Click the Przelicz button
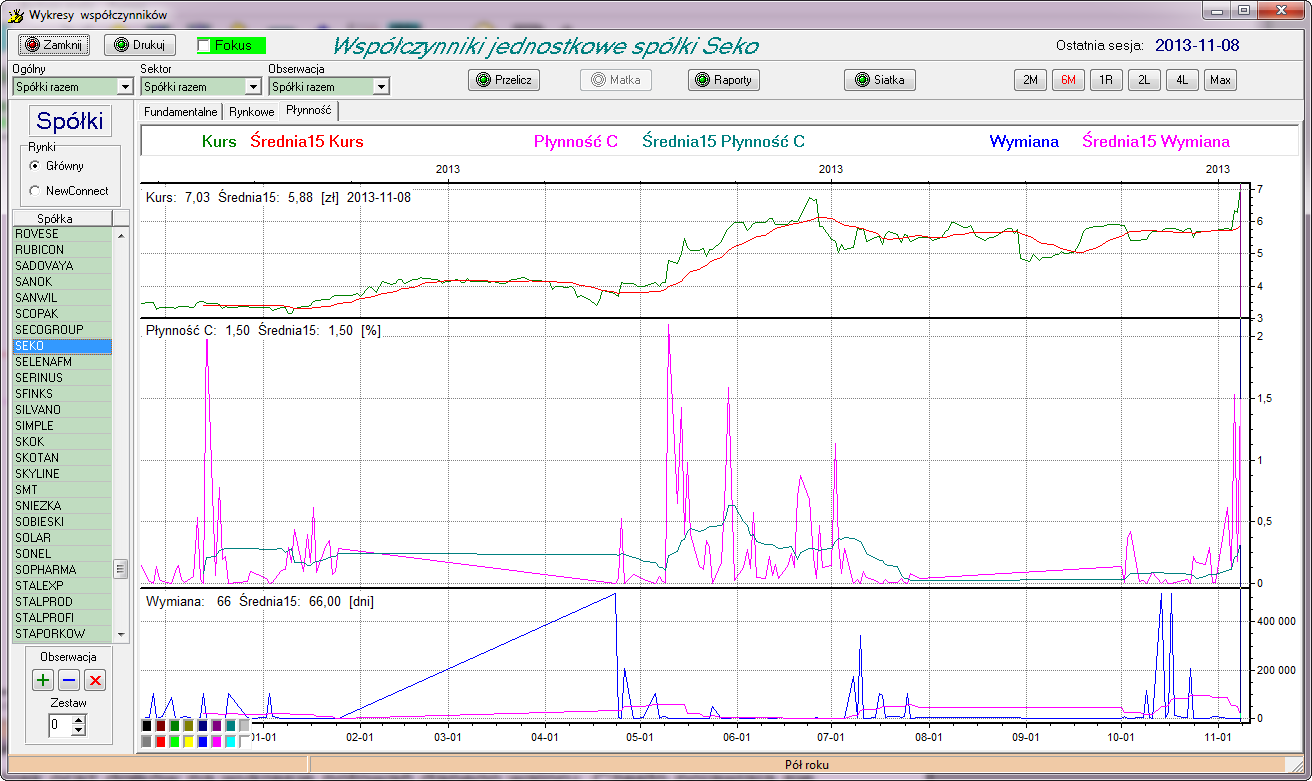The height and width of the screenshot is (781, 1312). (505, 80)
